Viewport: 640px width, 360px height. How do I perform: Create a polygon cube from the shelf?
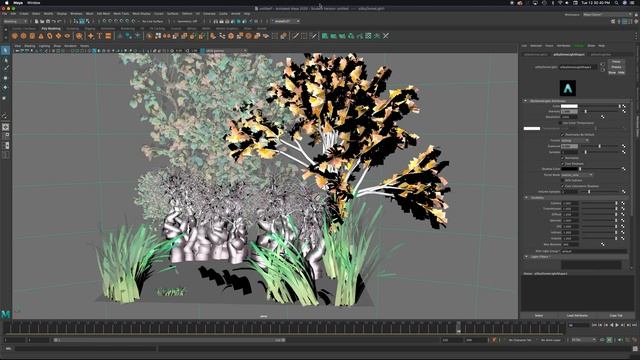[24, 36]
